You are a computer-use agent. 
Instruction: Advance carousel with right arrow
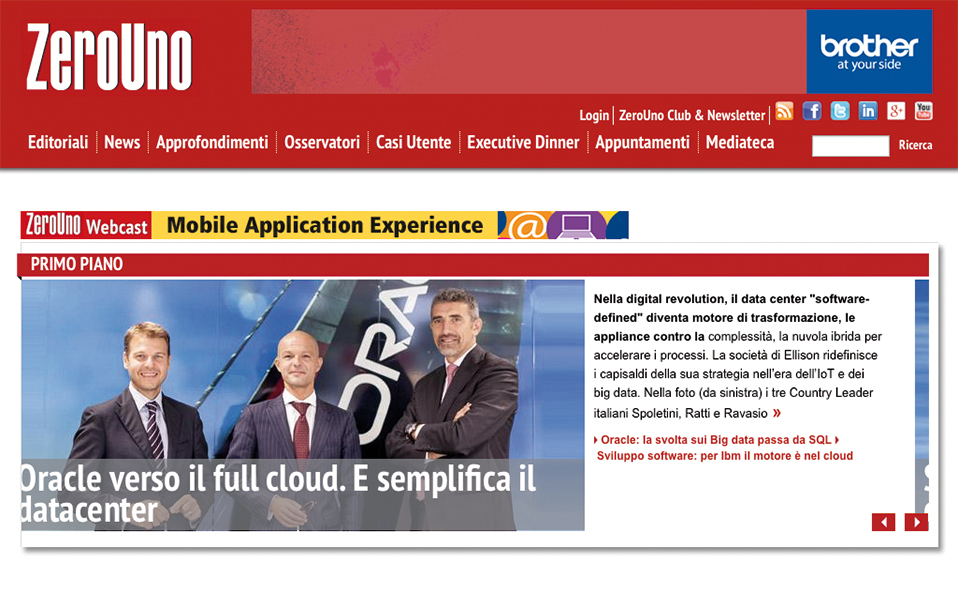pyautogui.click(x=916, y=522)
